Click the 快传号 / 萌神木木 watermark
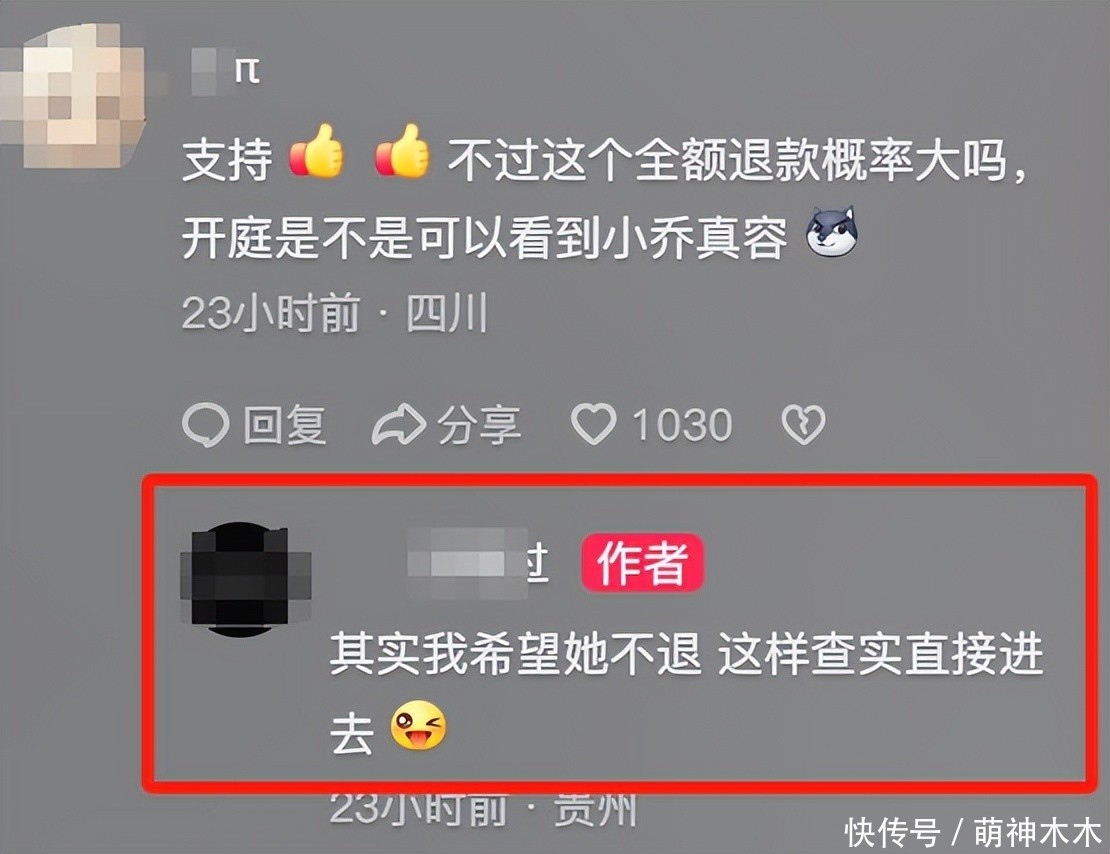 click(x=973, y=833)
